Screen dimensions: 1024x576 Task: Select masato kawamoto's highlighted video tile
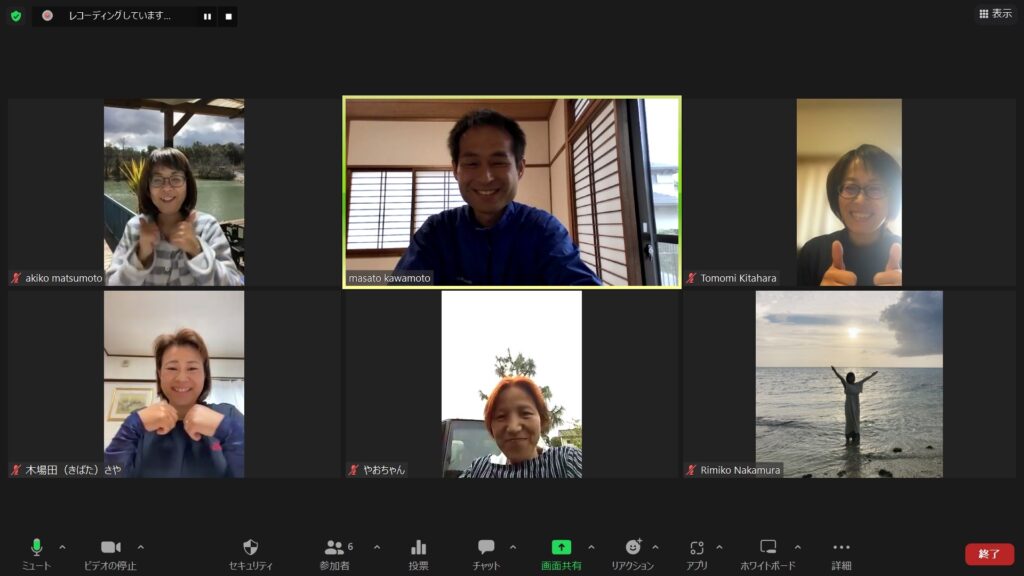click(512, 192)
